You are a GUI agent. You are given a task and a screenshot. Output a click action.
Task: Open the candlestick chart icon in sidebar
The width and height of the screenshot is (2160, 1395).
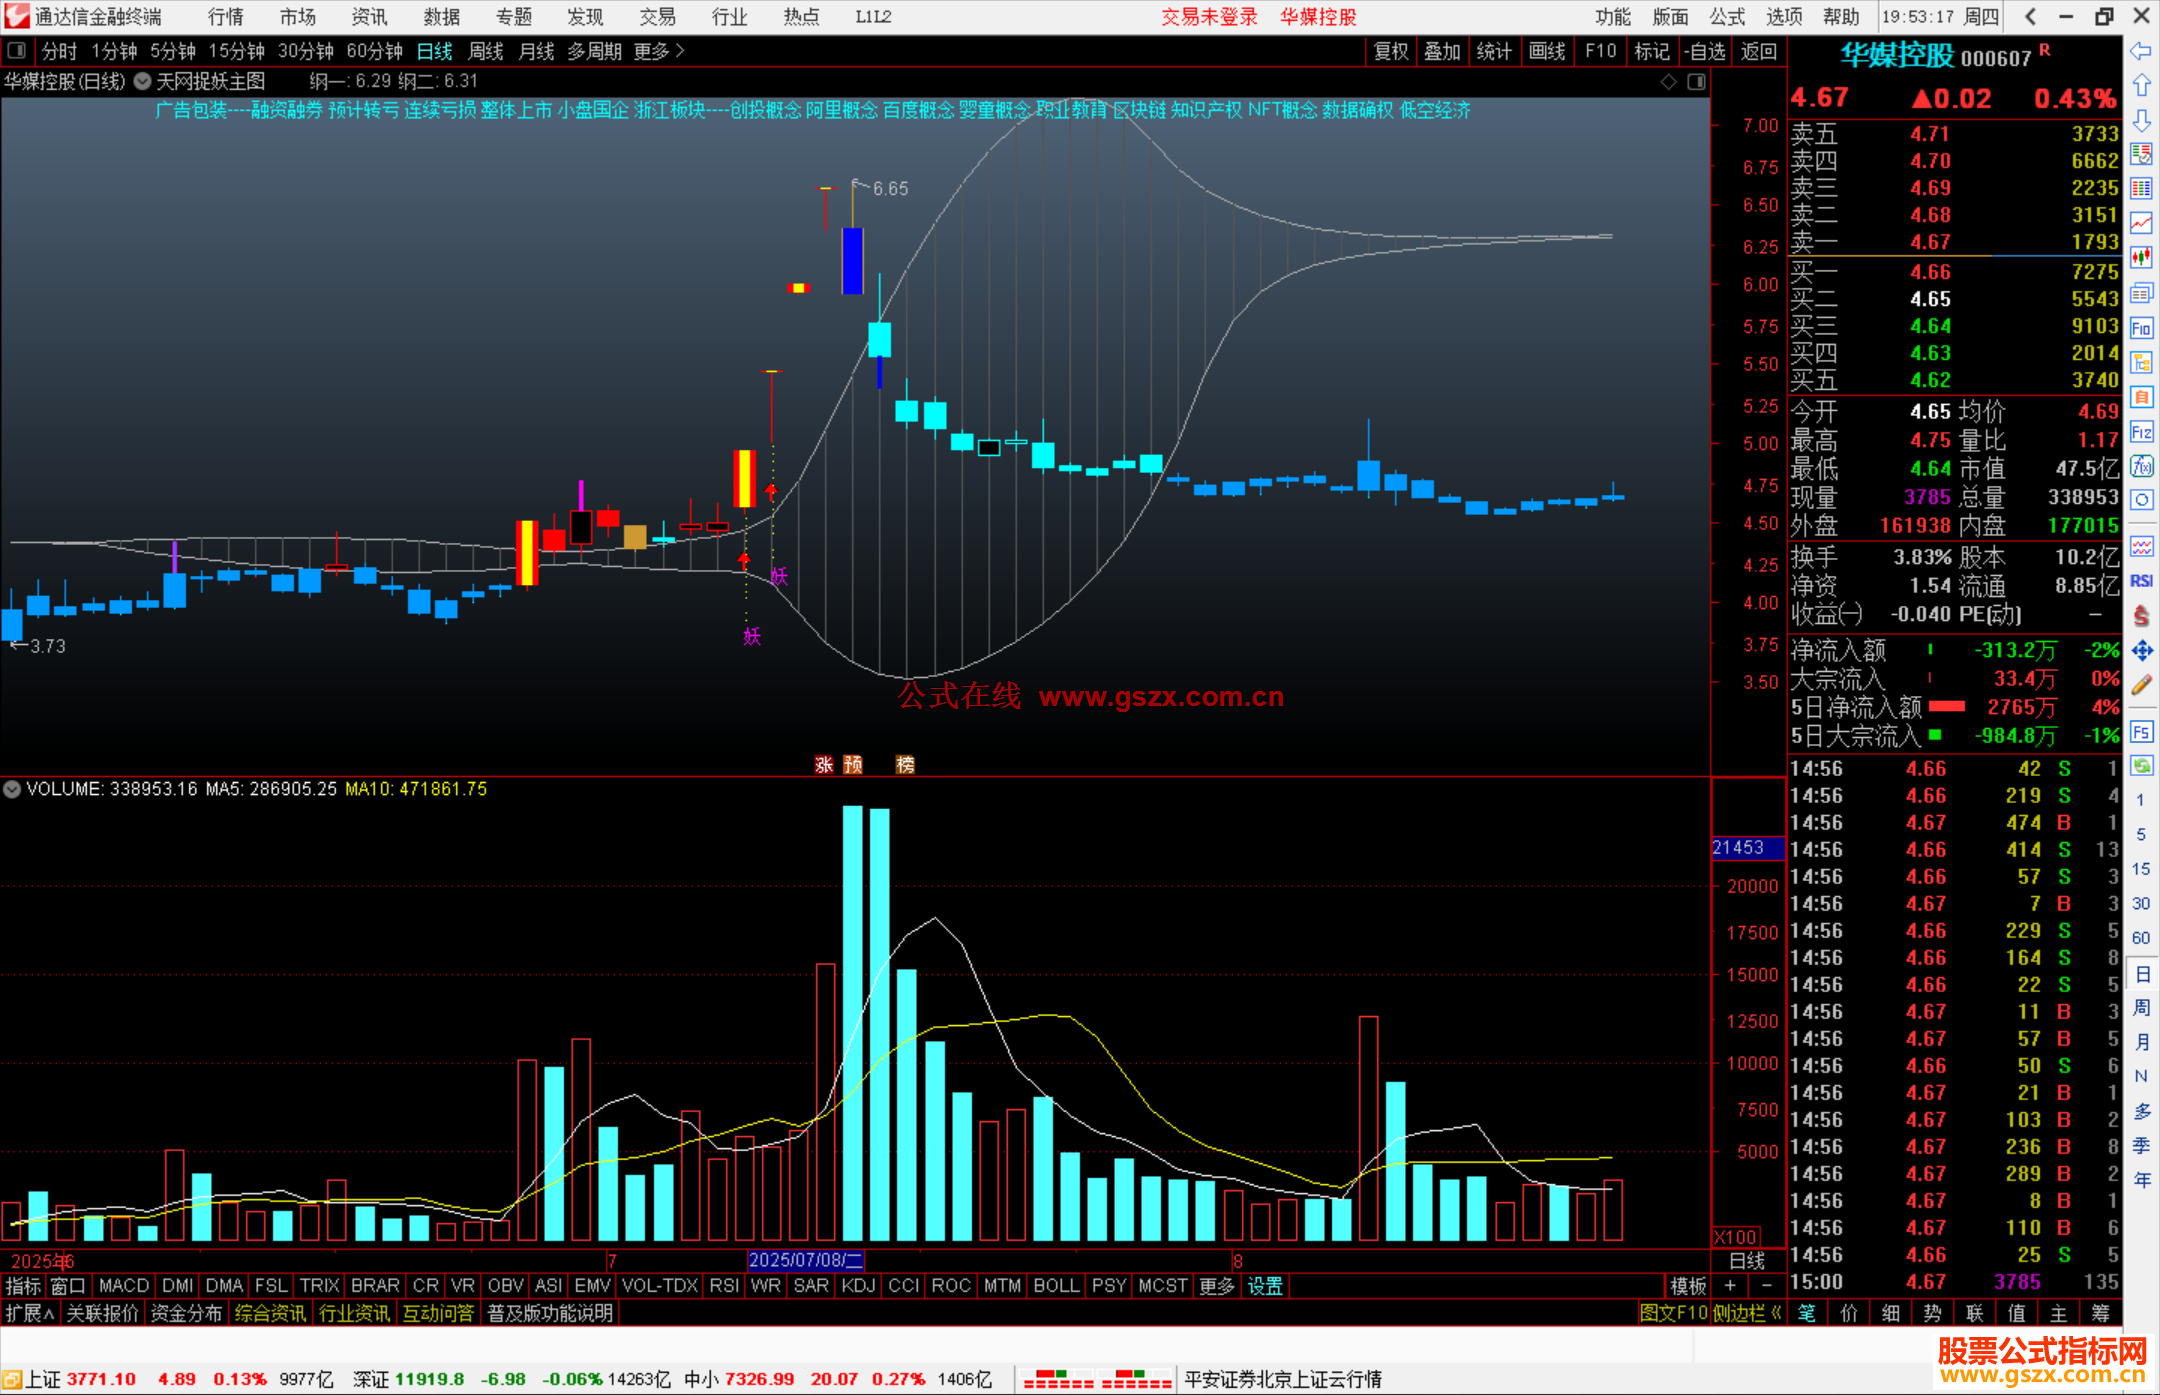click(x=2141, y=258)
